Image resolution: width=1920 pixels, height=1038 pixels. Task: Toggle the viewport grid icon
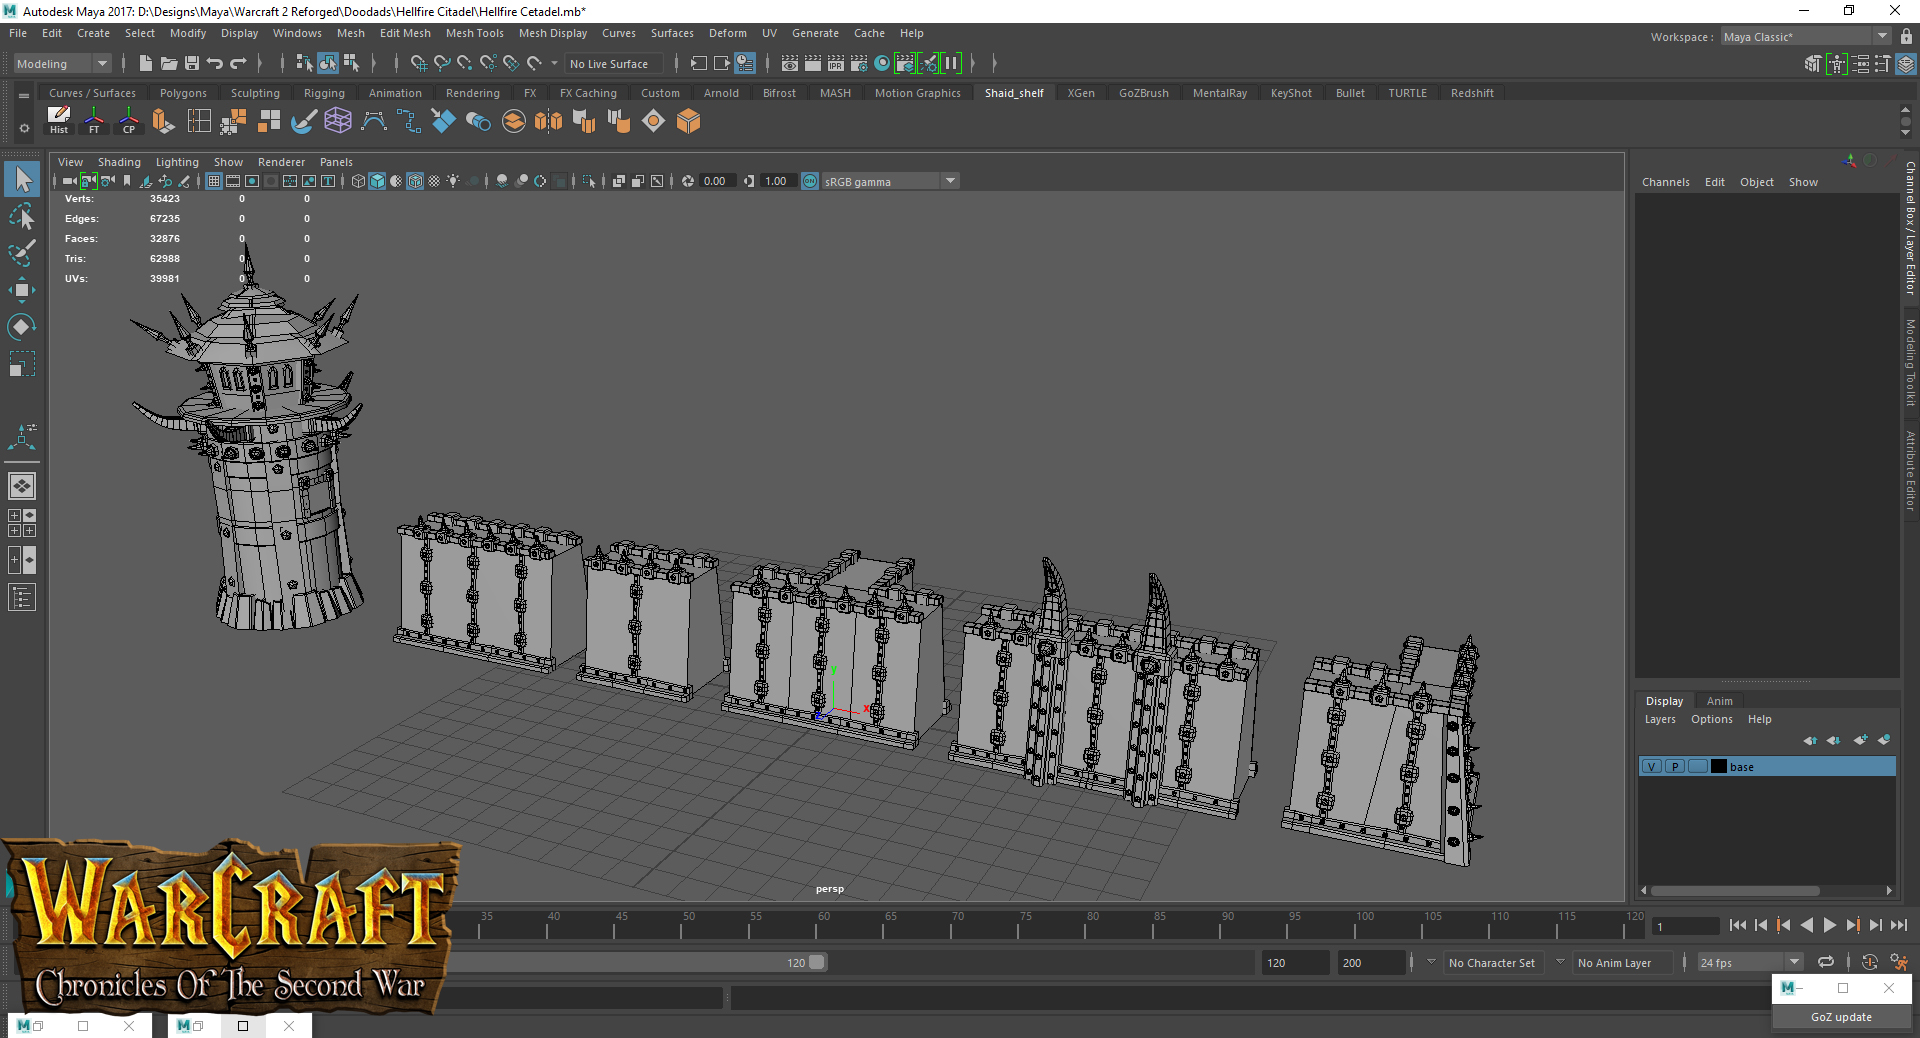pos(214,181)
